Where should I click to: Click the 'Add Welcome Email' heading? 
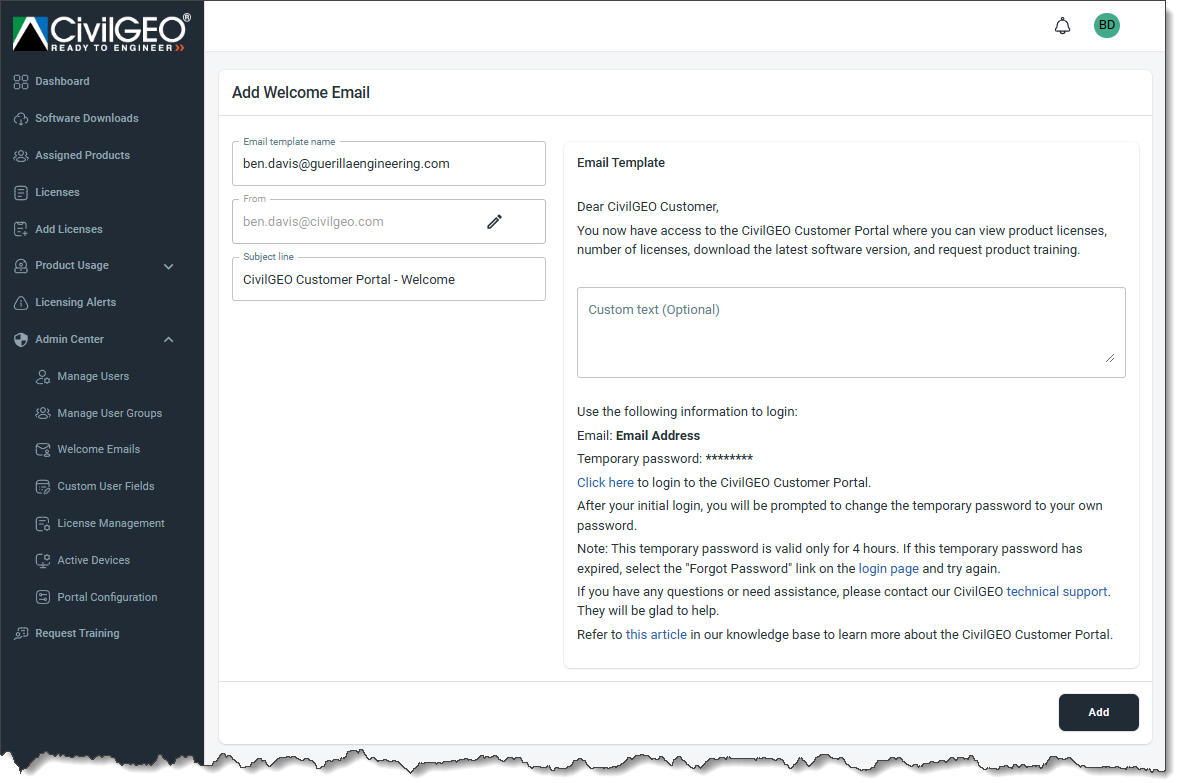pos(300,93)
